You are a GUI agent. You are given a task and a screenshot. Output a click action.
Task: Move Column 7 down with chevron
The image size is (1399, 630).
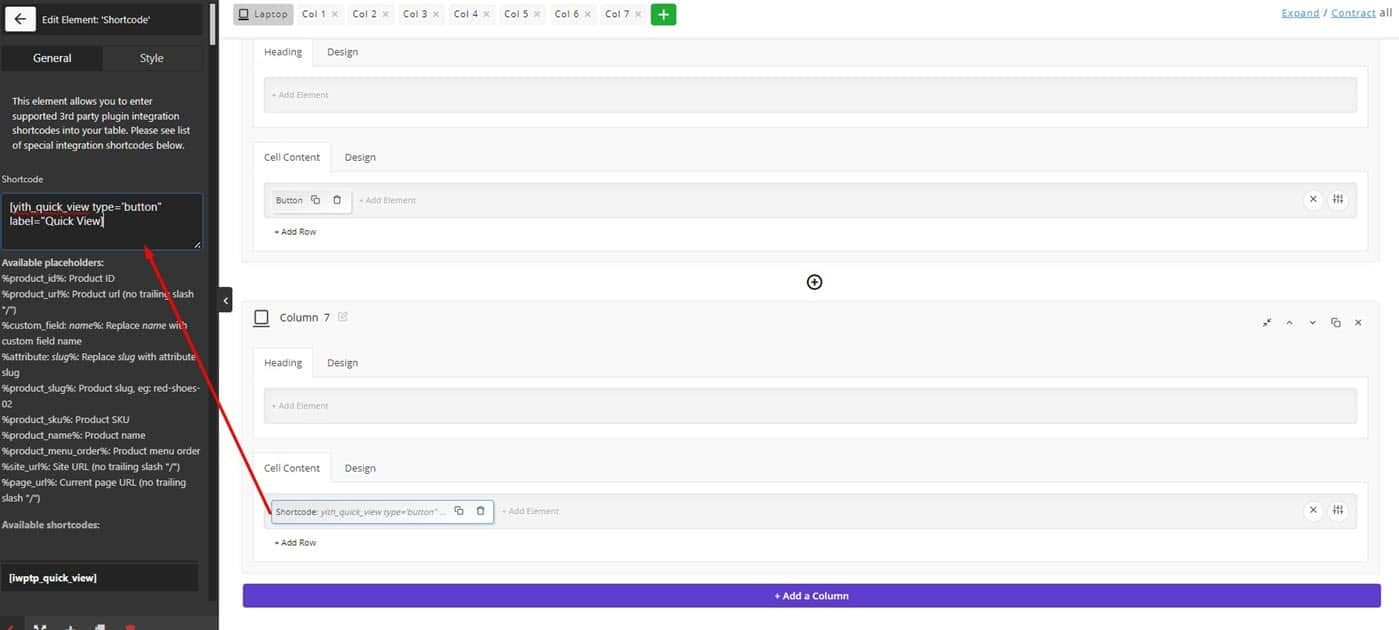1312,323
